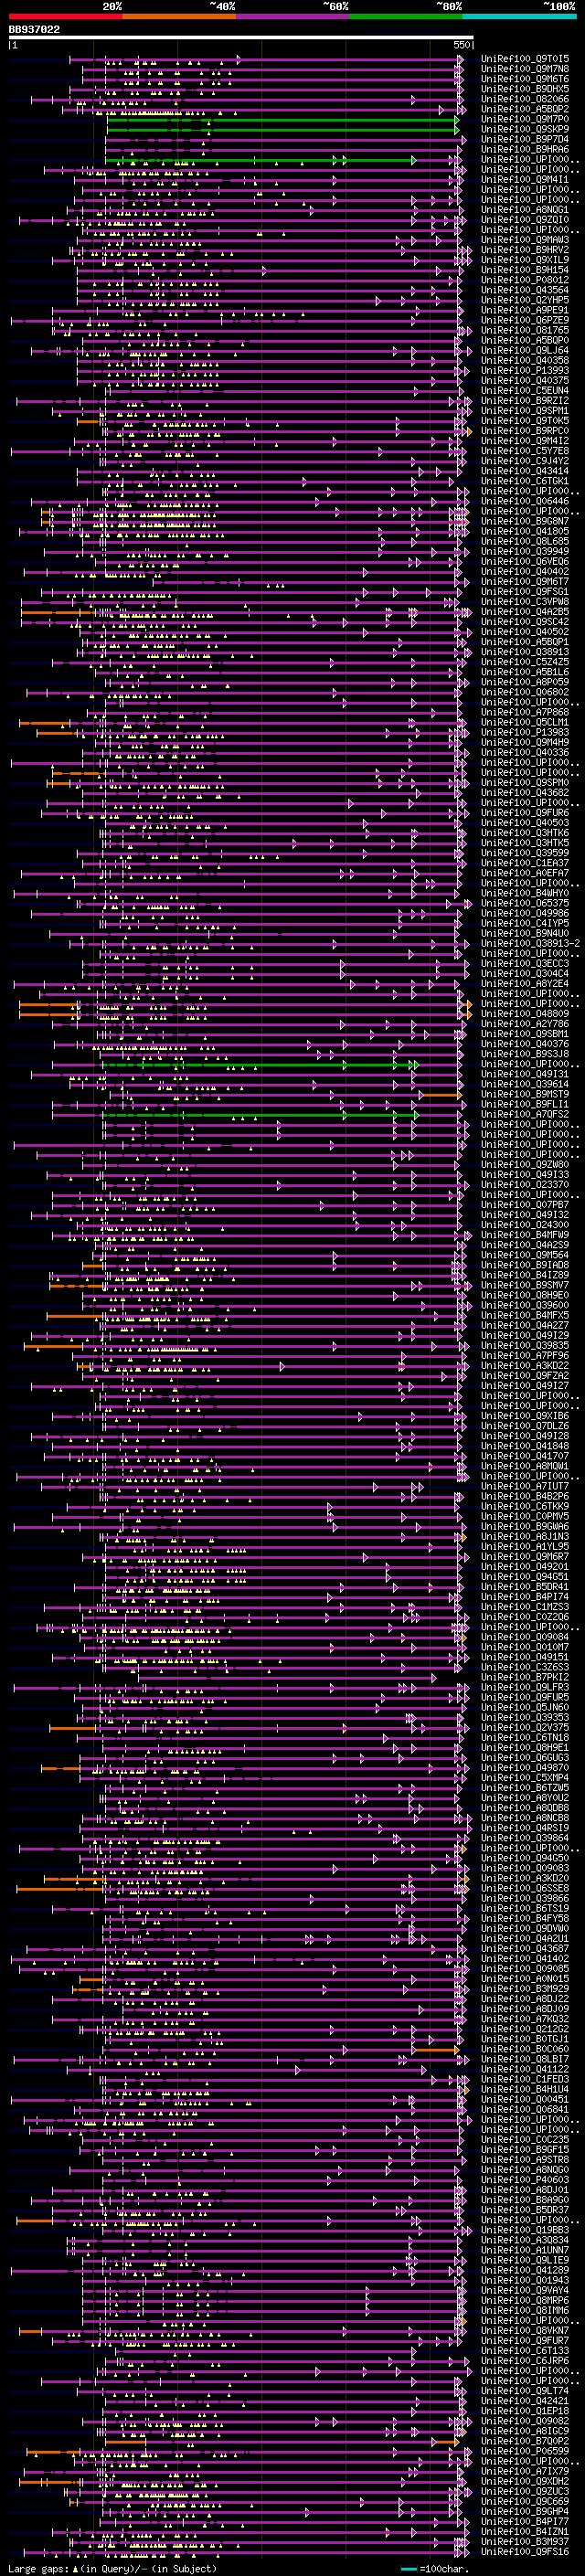Click label UniRef100_B9P7Q4

coord(525,139)
